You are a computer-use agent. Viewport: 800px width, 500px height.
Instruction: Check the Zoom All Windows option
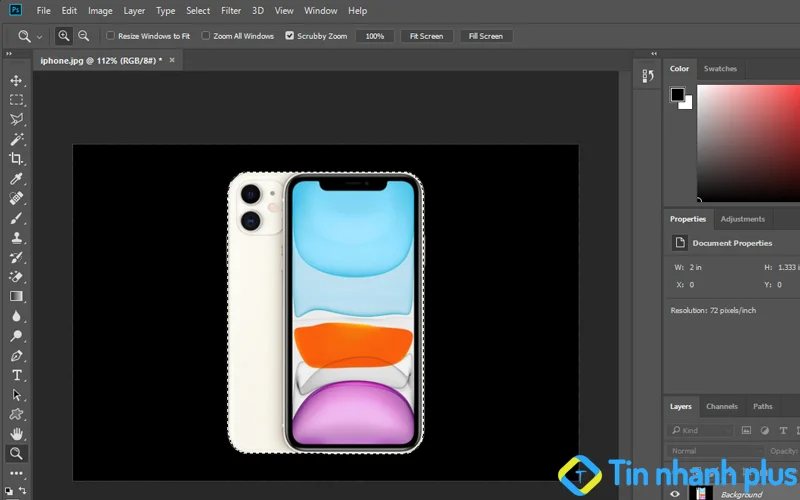[206, 36]
